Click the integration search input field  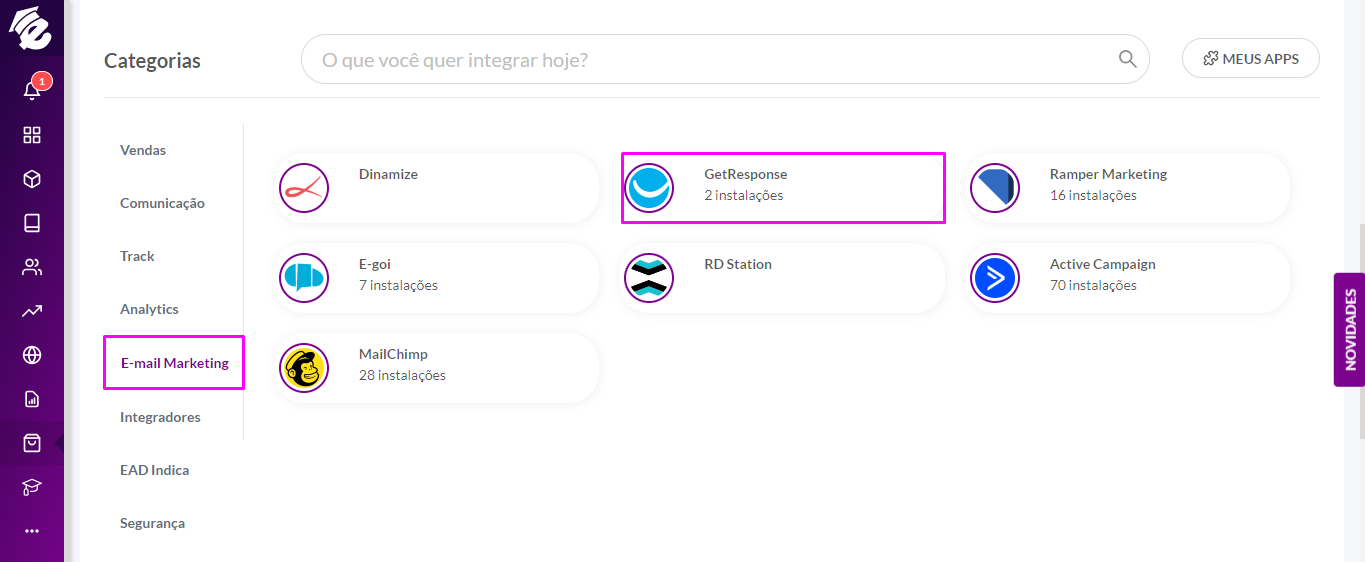click(725, 59)
